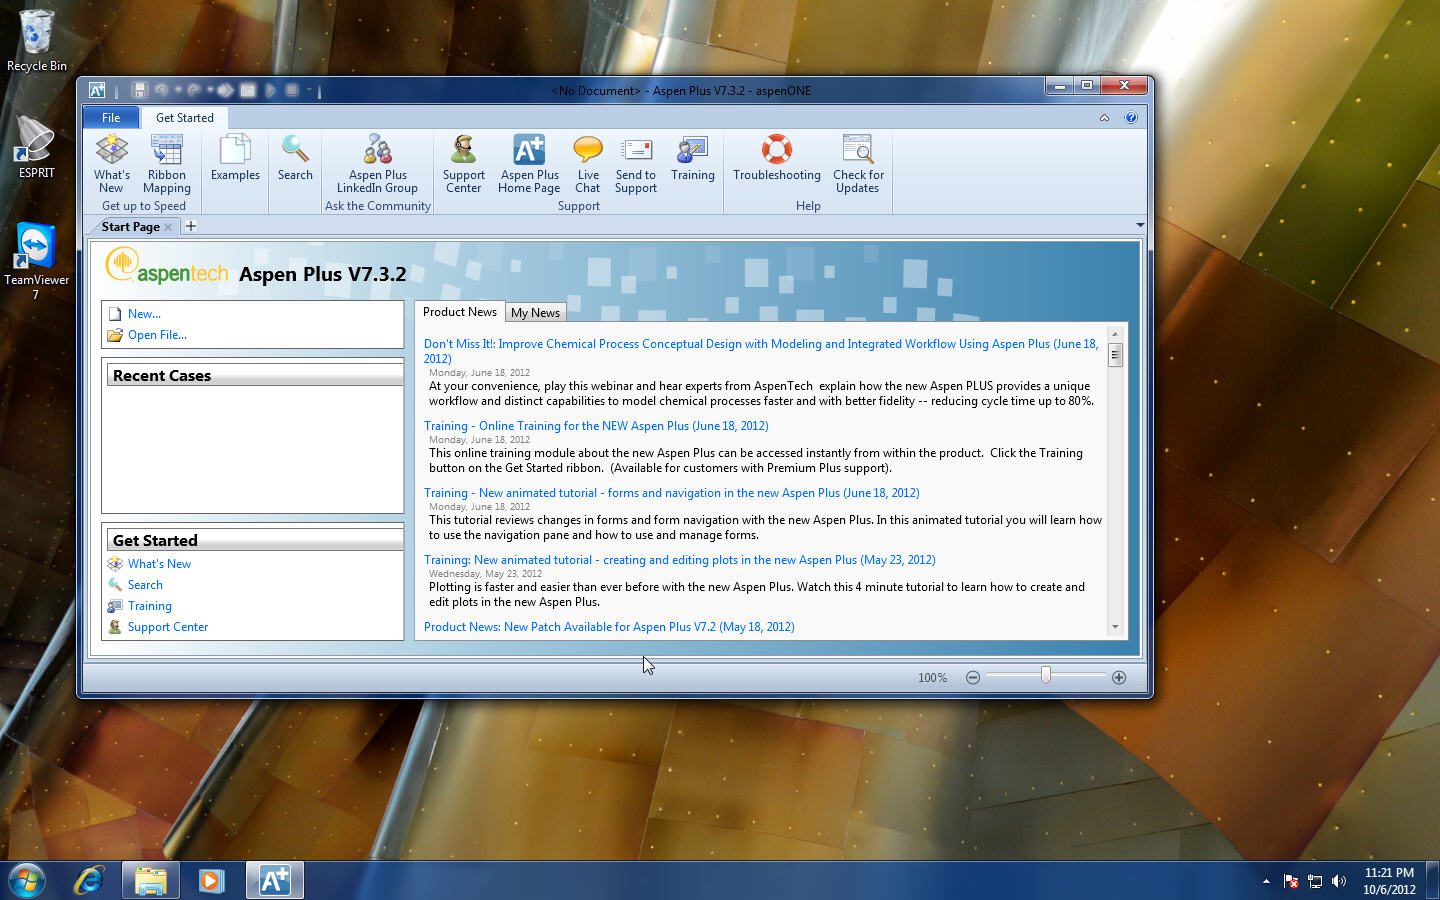Click the Windows Start orb
Image resolution: width=1440 pixels, height=900 pixels.
[27, 880]
